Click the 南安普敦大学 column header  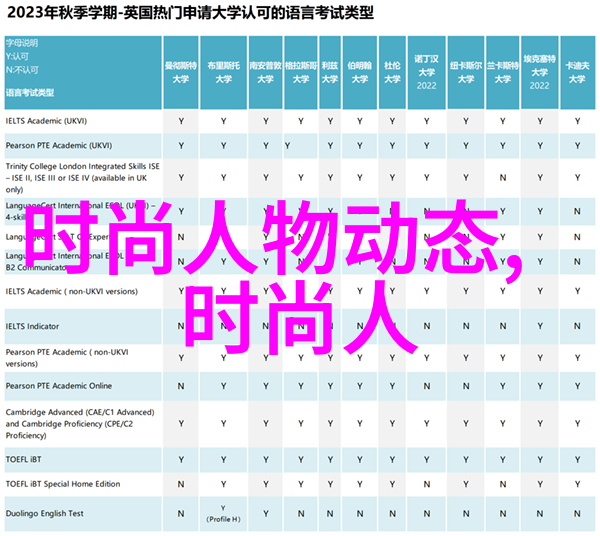tap(265, 68)
